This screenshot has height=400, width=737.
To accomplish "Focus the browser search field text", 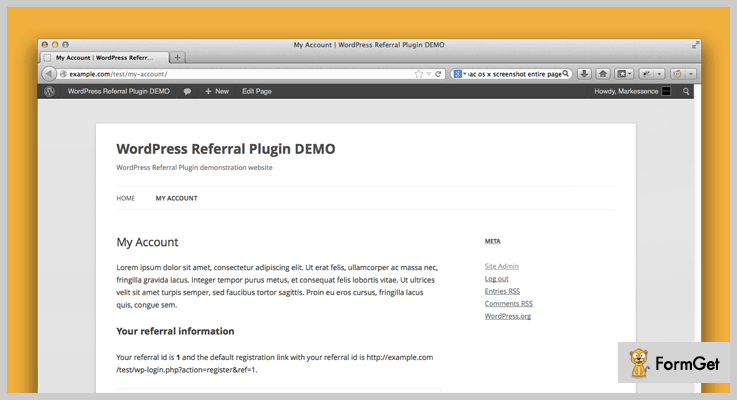I will [514, 74].
